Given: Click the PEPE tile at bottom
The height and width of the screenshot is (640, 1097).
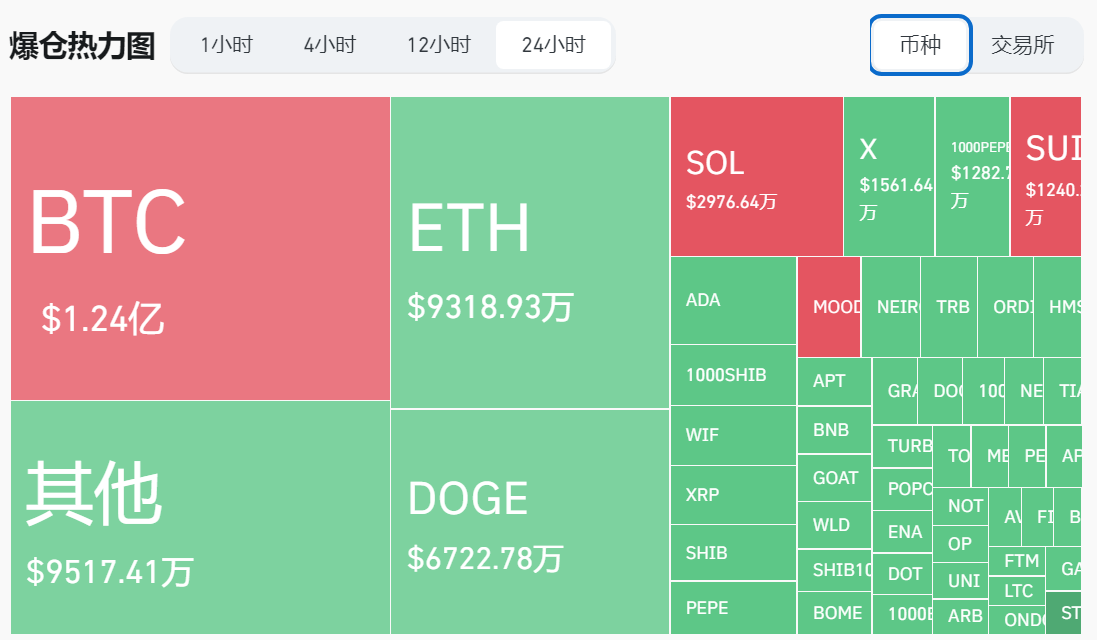Looking at the screenshot, I should [x=733, y=608].
